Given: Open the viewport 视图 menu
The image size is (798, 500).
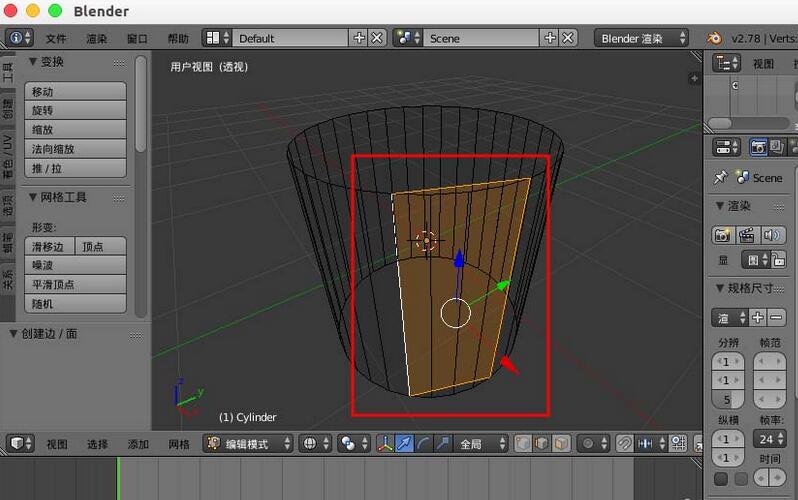Looking at the screenshot, I should click(x=57, y=445).
